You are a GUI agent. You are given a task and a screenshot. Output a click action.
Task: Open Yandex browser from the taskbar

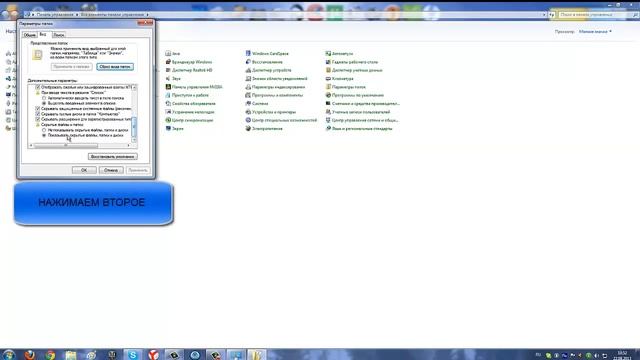(153, 354)
